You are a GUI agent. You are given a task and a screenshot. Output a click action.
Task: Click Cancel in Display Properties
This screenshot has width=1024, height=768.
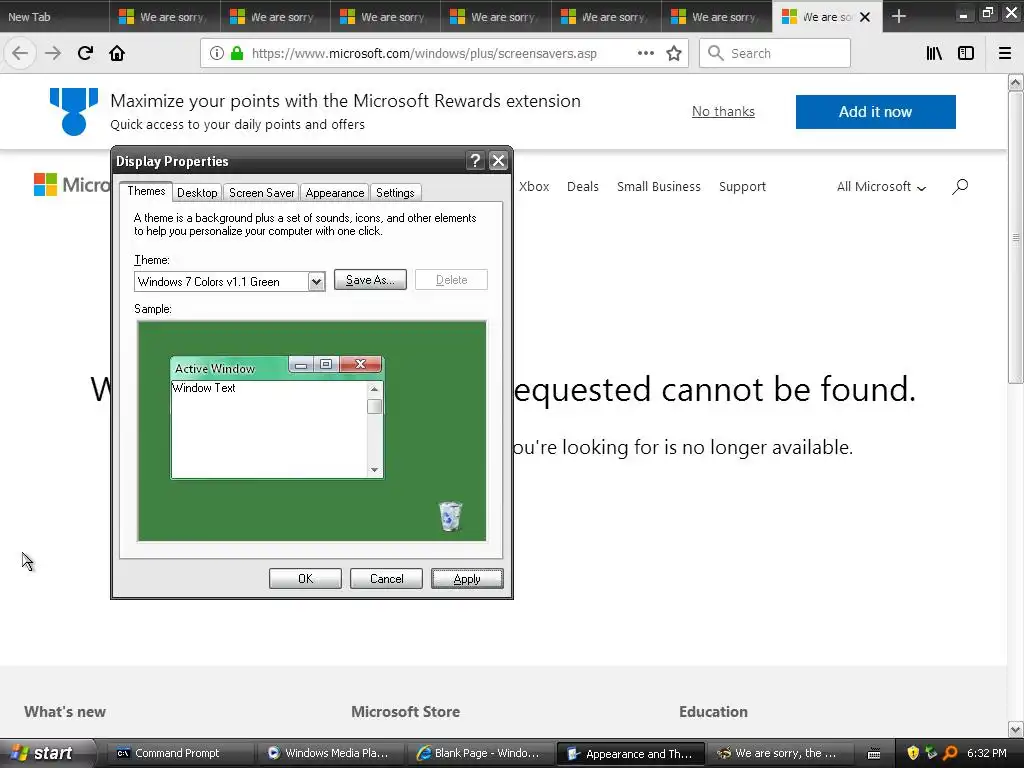click(x=386, y=579)
